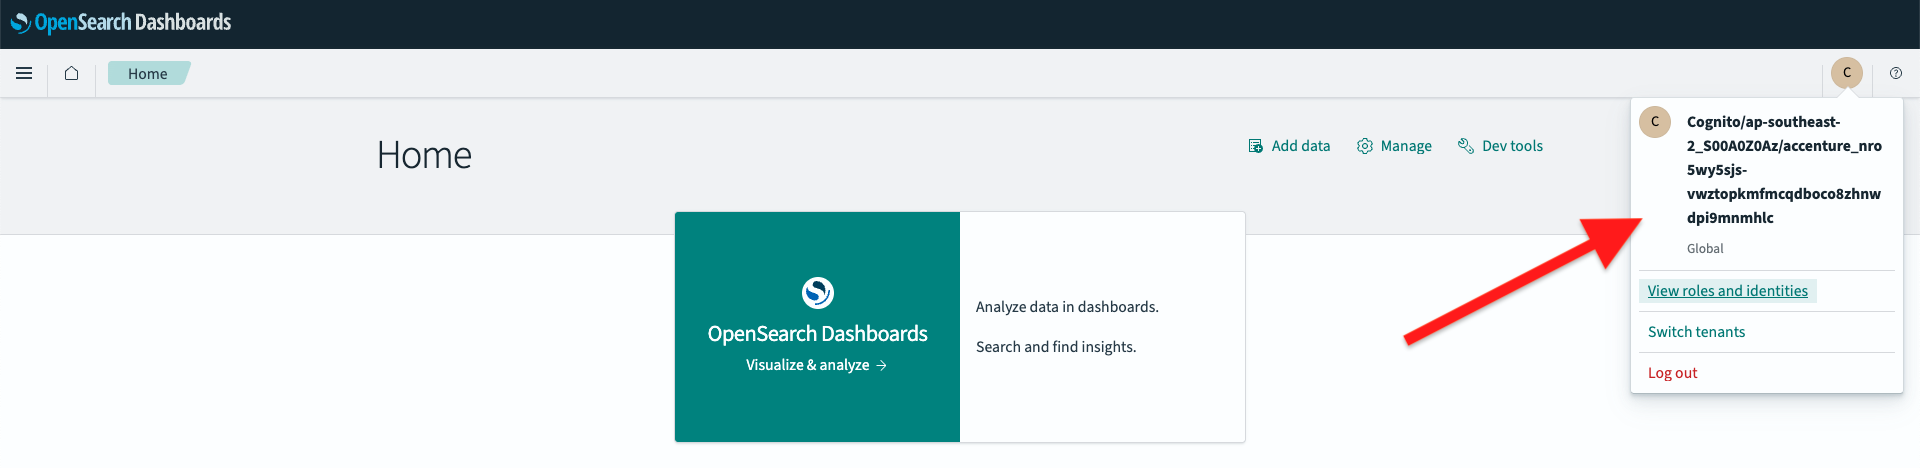Click the Analyze data in dashboards text
This screenshot has width=1920, height=468.
pyautogui.click(x=1067, y=307)
